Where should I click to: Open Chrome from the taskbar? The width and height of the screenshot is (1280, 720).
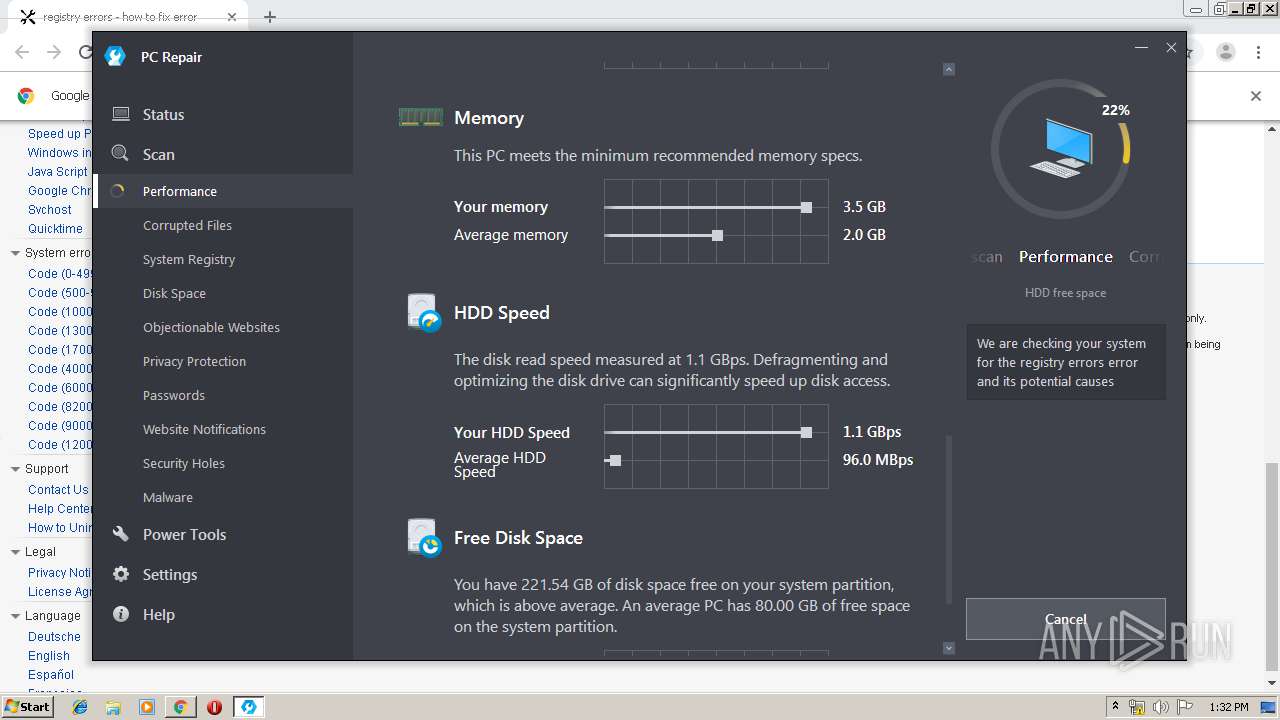(180, 707)
